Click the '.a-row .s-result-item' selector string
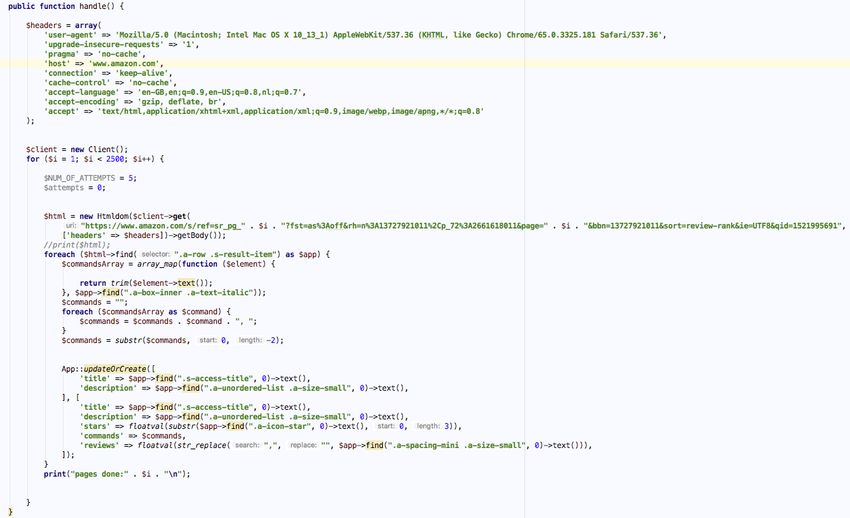The width and height of the screenshot is (850, 518). [x=227, y=254]
